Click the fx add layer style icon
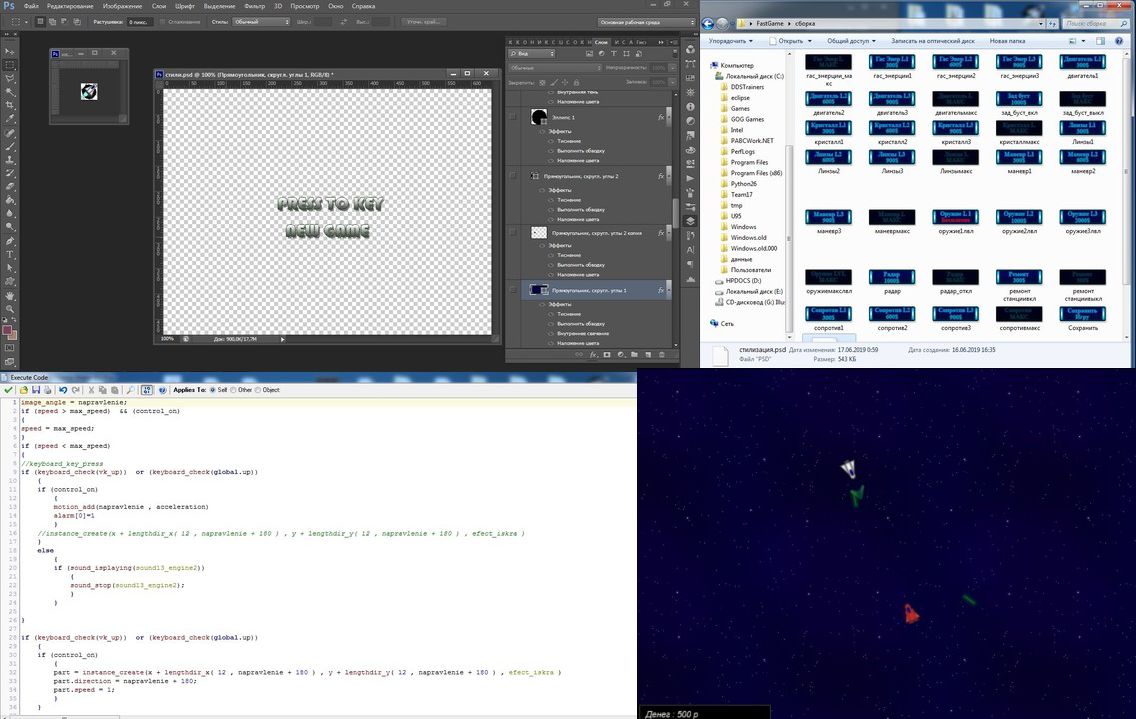The height and width of the screenshot is (719, 1136). [593, 354]
